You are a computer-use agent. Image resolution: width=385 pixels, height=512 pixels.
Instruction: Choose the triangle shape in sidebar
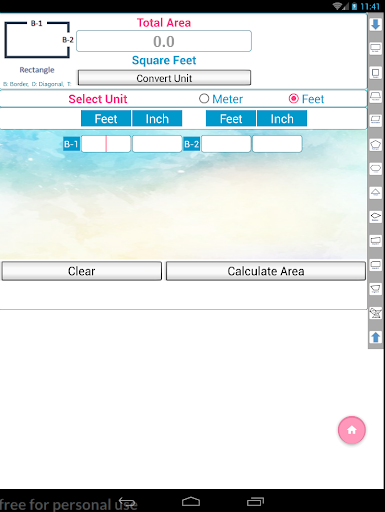376,192
